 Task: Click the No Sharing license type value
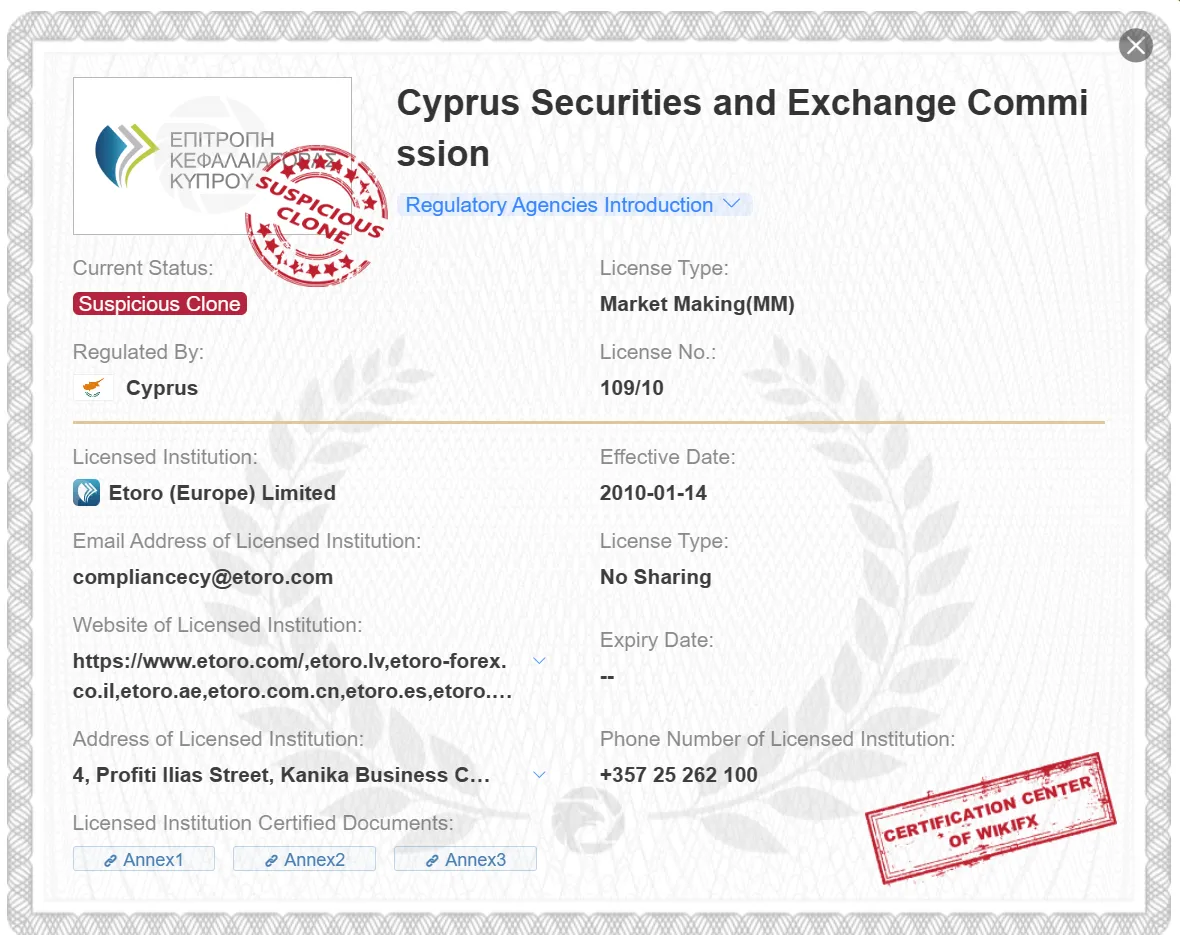point(655,577)
